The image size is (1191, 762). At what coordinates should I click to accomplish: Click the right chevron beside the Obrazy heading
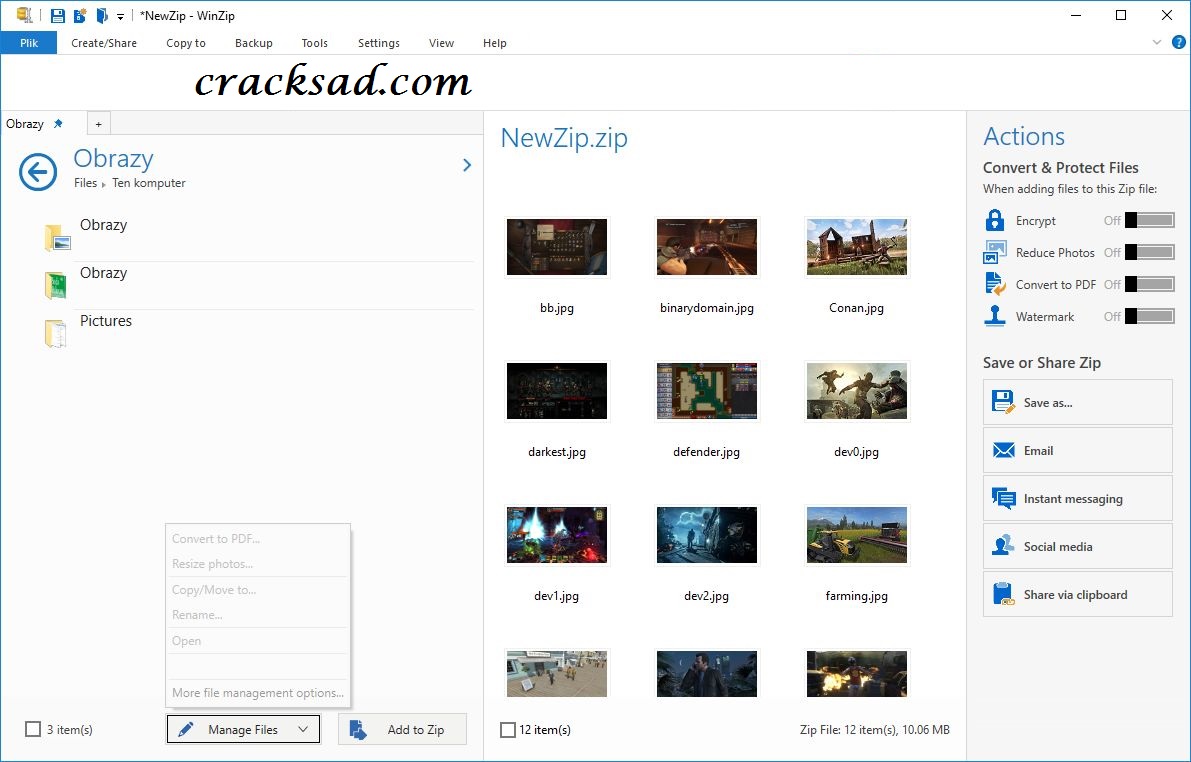coord(466,165)
